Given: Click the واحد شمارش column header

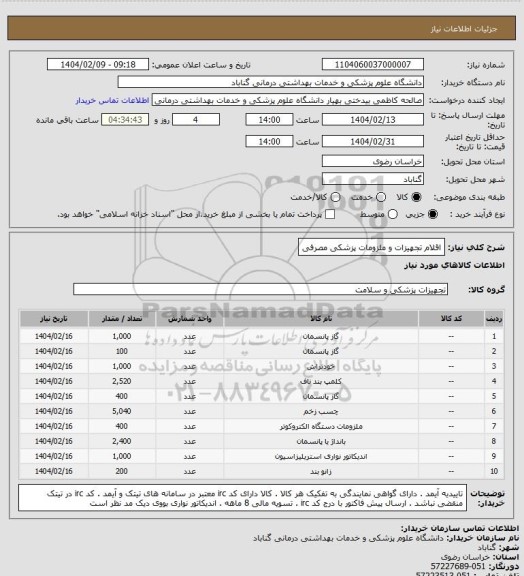Looking at the screenshot, I should pos(190,318).
